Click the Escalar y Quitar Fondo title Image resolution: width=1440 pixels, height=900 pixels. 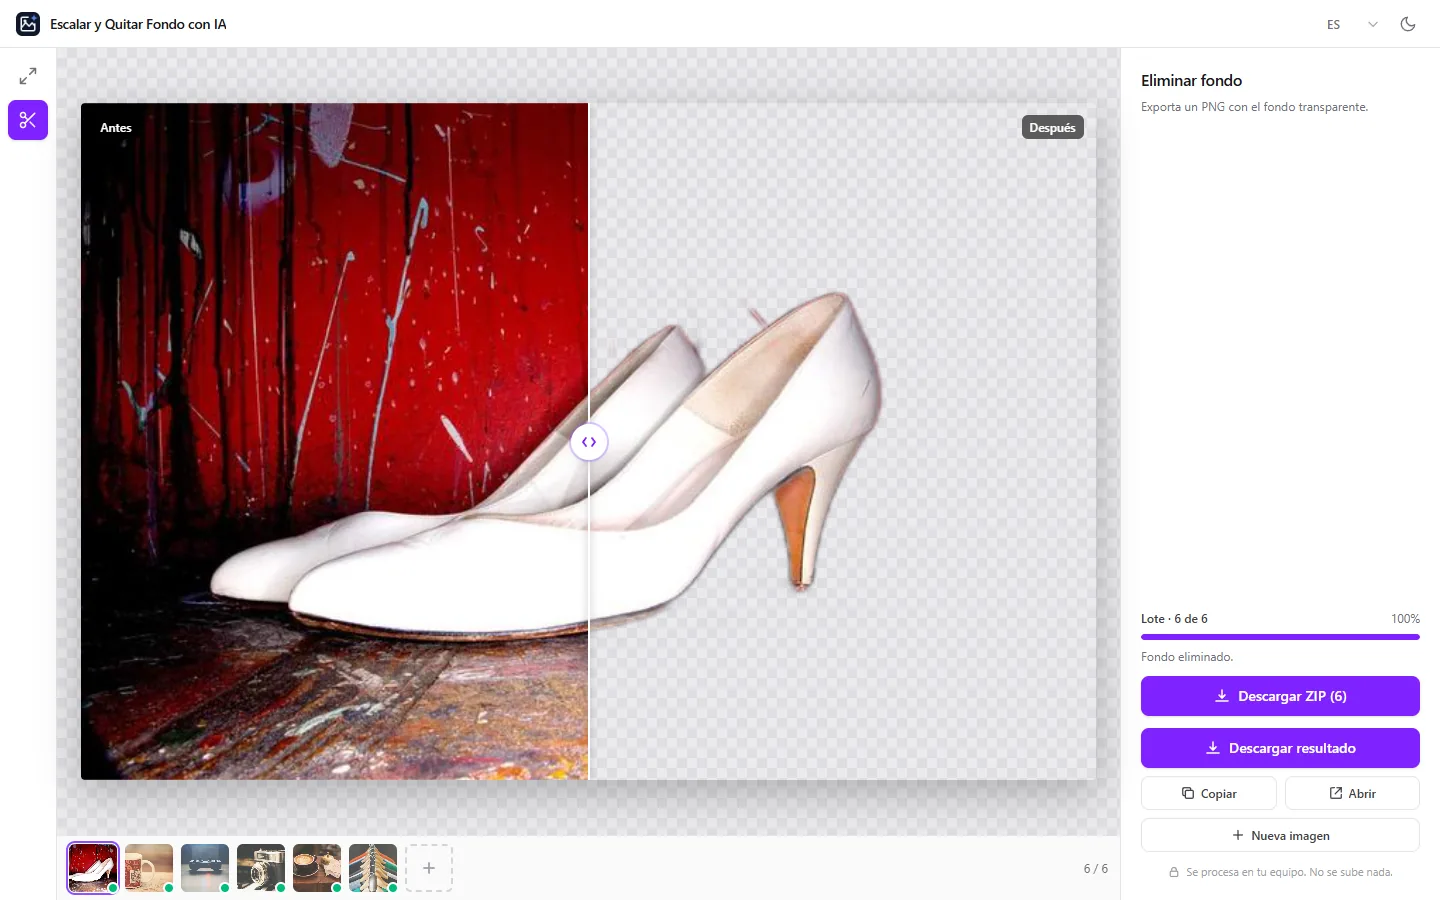click(138, 24)
